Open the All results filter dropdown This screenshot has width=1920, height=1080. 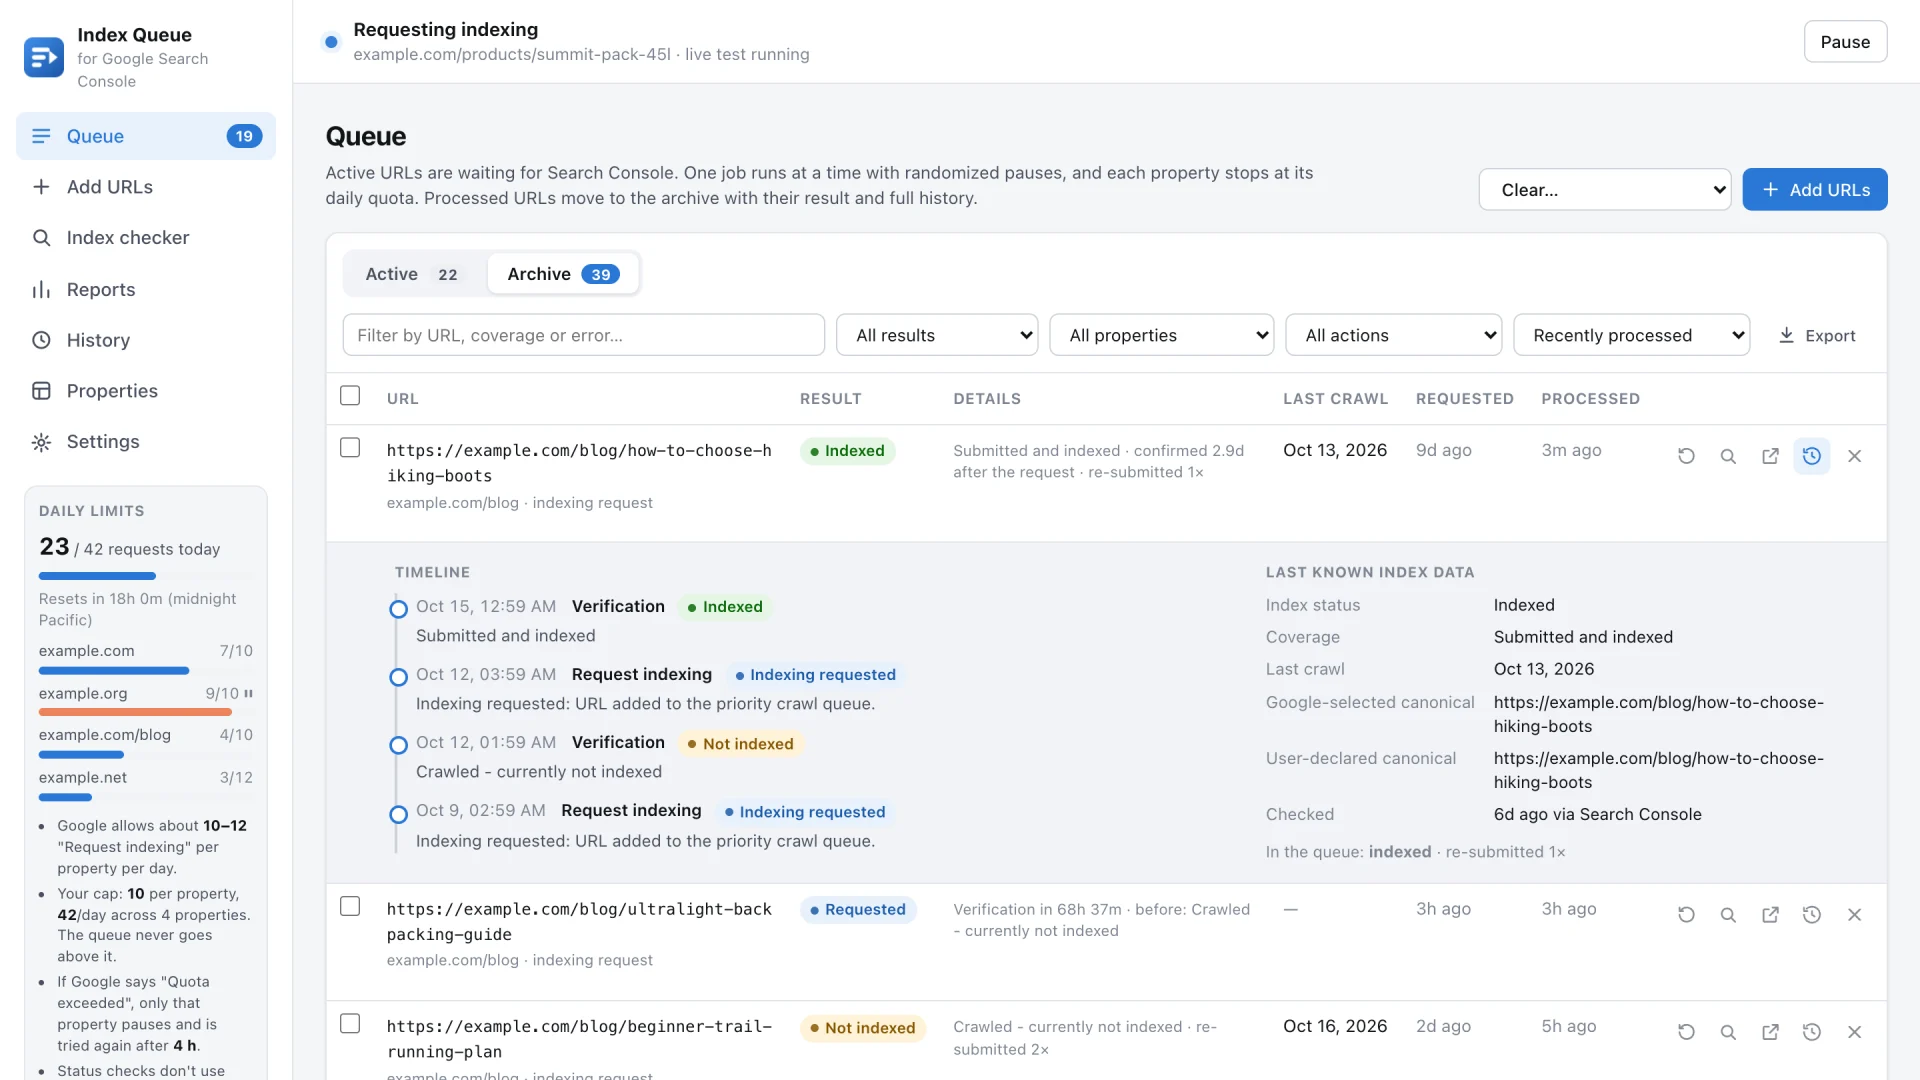point(937,335)
